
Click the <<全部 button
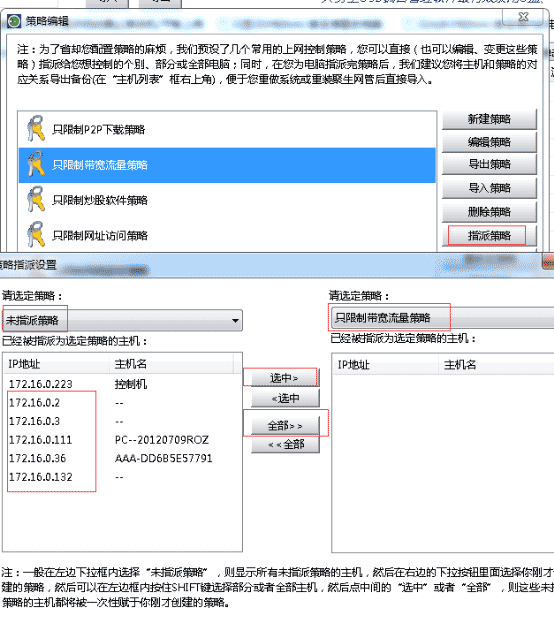285,444
